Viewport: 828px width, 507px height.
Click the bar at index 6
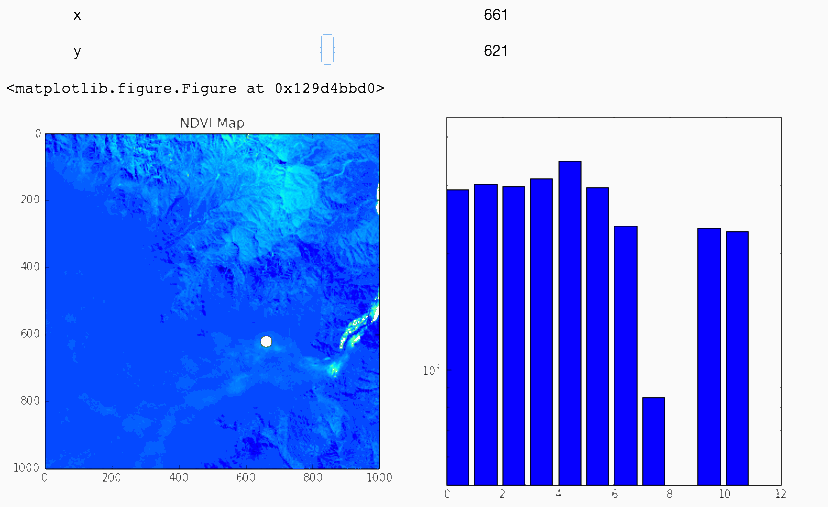(x=626, y=355)
